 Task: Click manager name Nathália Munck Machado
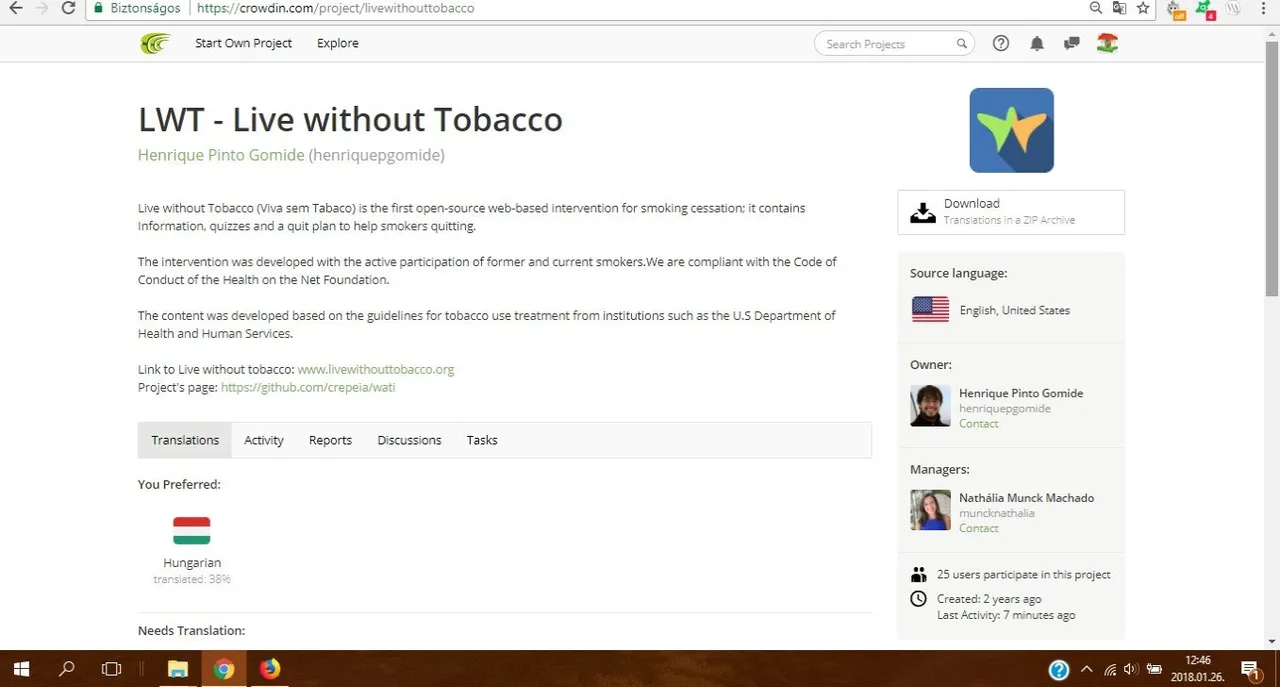1026,498
